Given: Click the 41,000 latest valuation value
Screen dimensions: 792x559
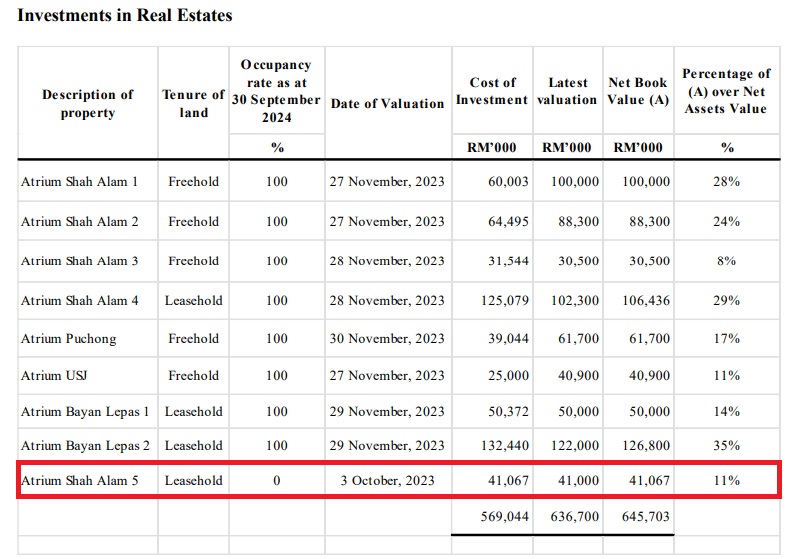Looking at the screenshot, I should click(x=578, y=481).
